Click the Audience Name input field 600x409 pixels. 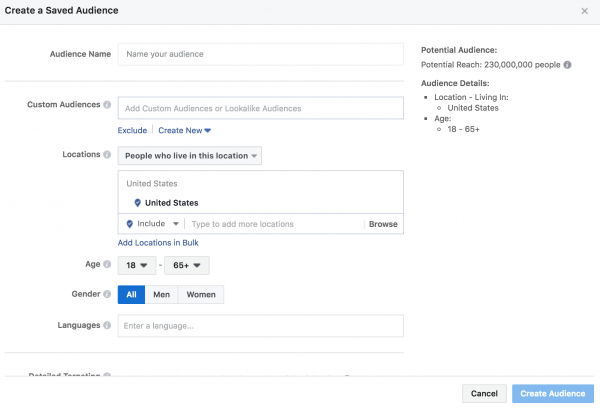(x=261, y=54)
